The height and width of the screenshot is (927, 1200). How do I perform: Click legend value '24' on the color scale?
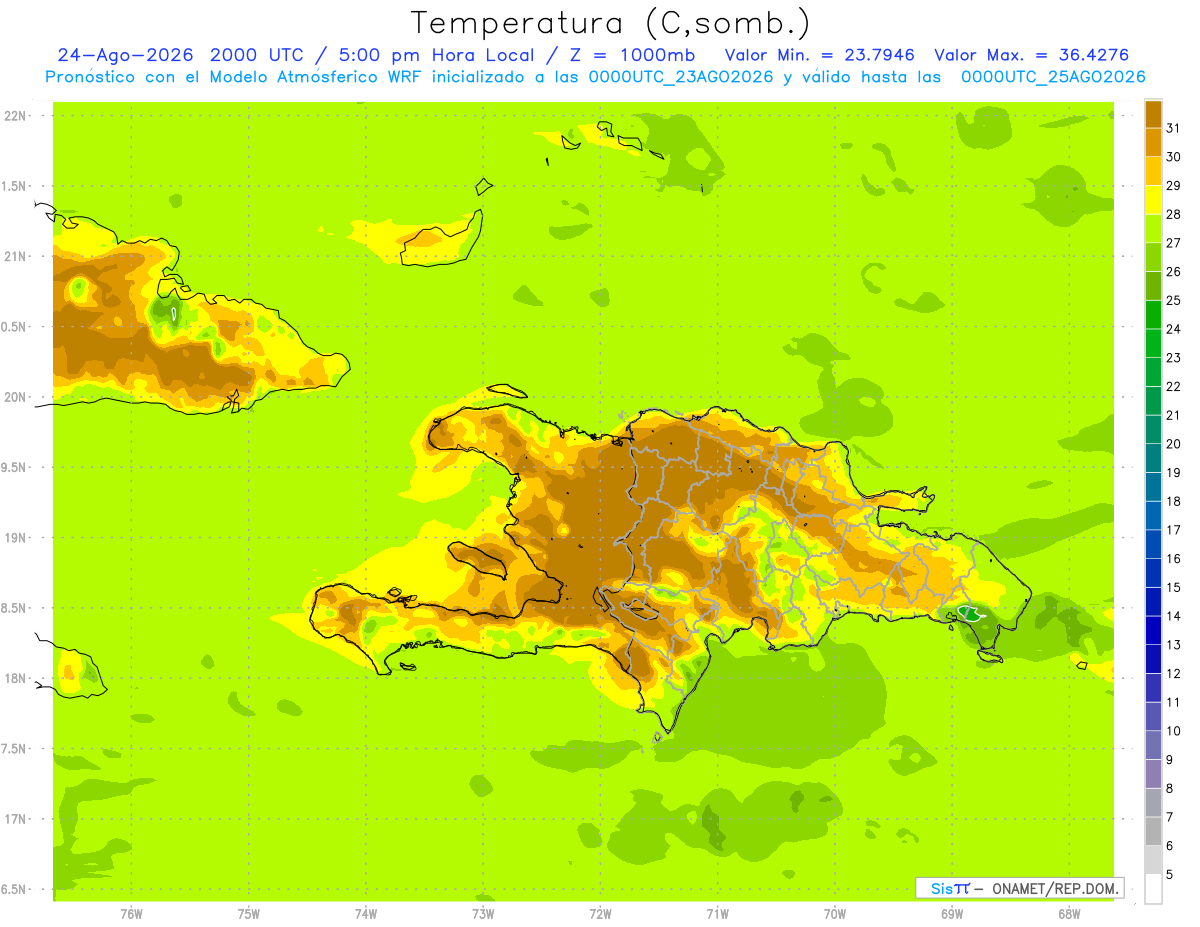(1173, 329)
